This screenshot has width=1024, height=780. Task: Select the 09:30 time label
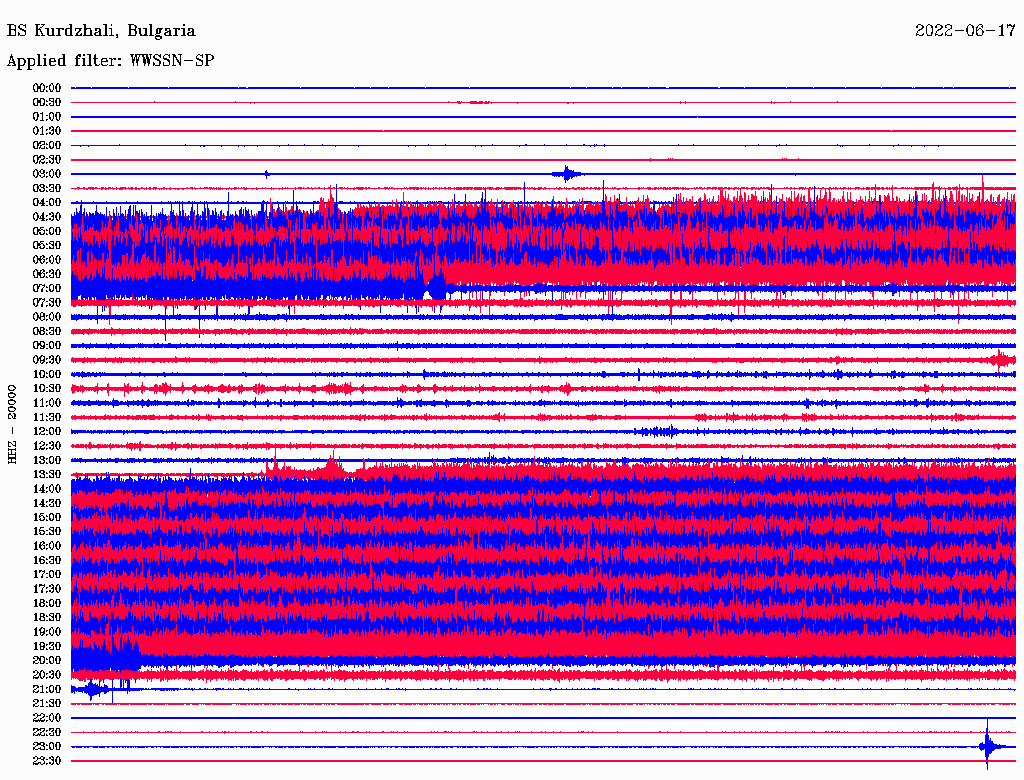[47, 360]
